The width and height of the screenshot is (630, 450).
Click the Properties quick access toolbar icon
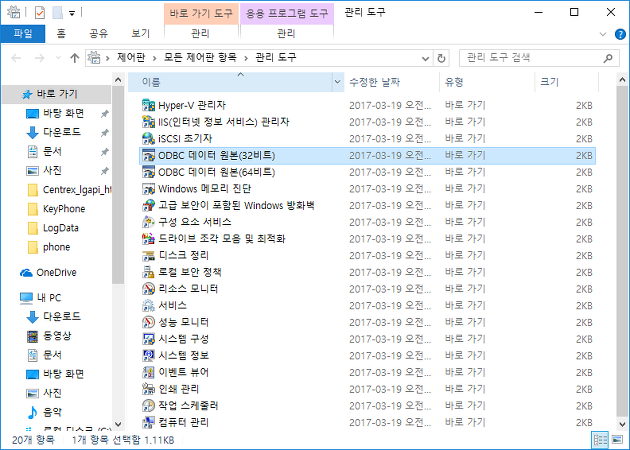point(40,13)
